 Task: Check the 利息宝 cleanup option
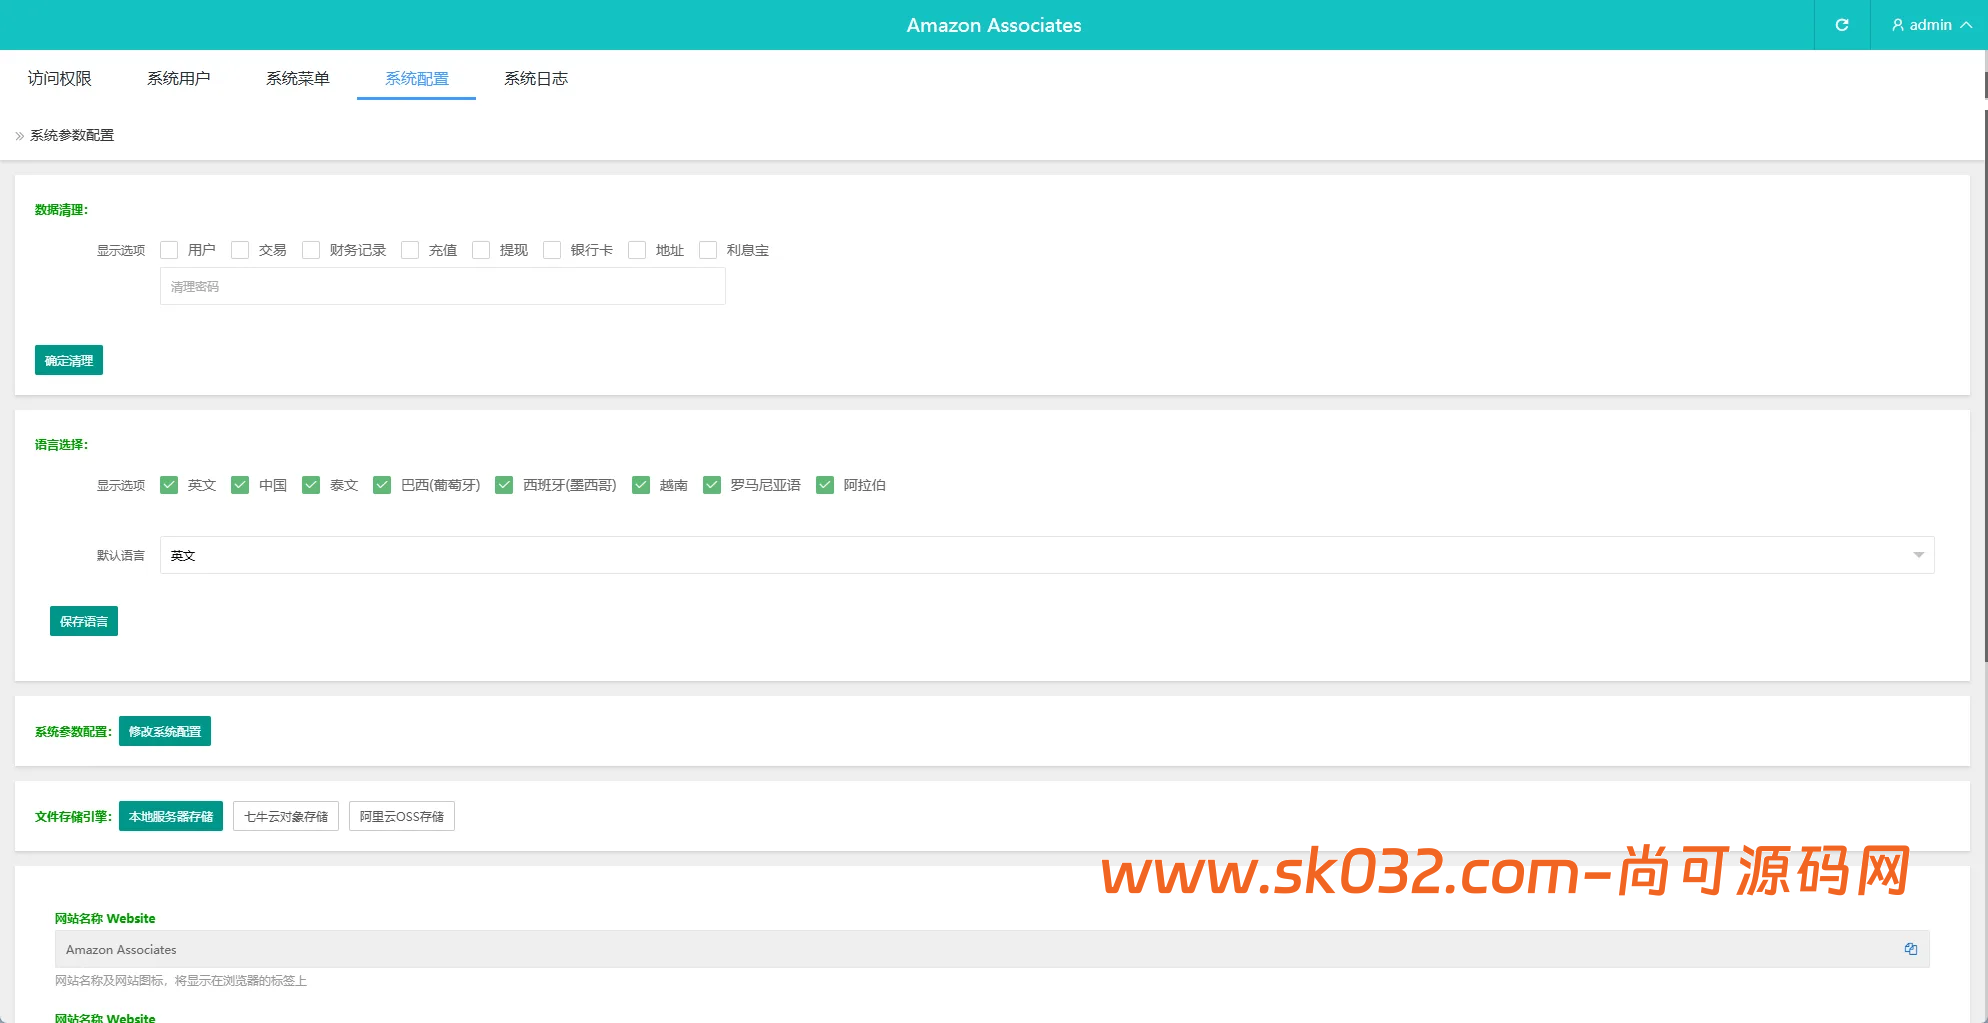click(x=708, y=250)
